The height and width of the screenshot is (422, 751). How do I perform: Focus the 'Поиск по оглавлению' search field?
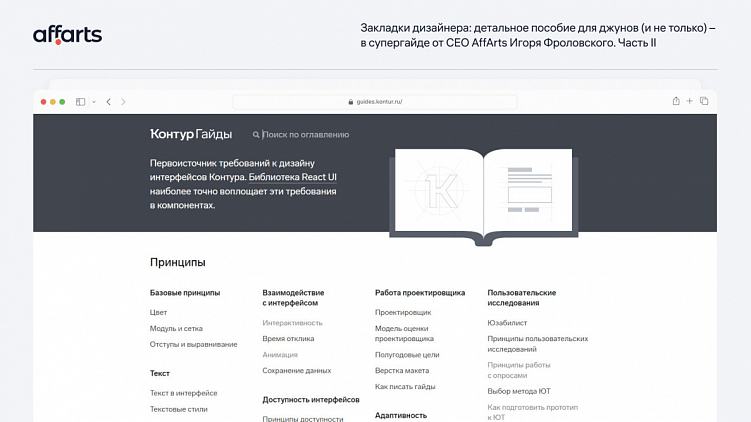pos(306,135)
